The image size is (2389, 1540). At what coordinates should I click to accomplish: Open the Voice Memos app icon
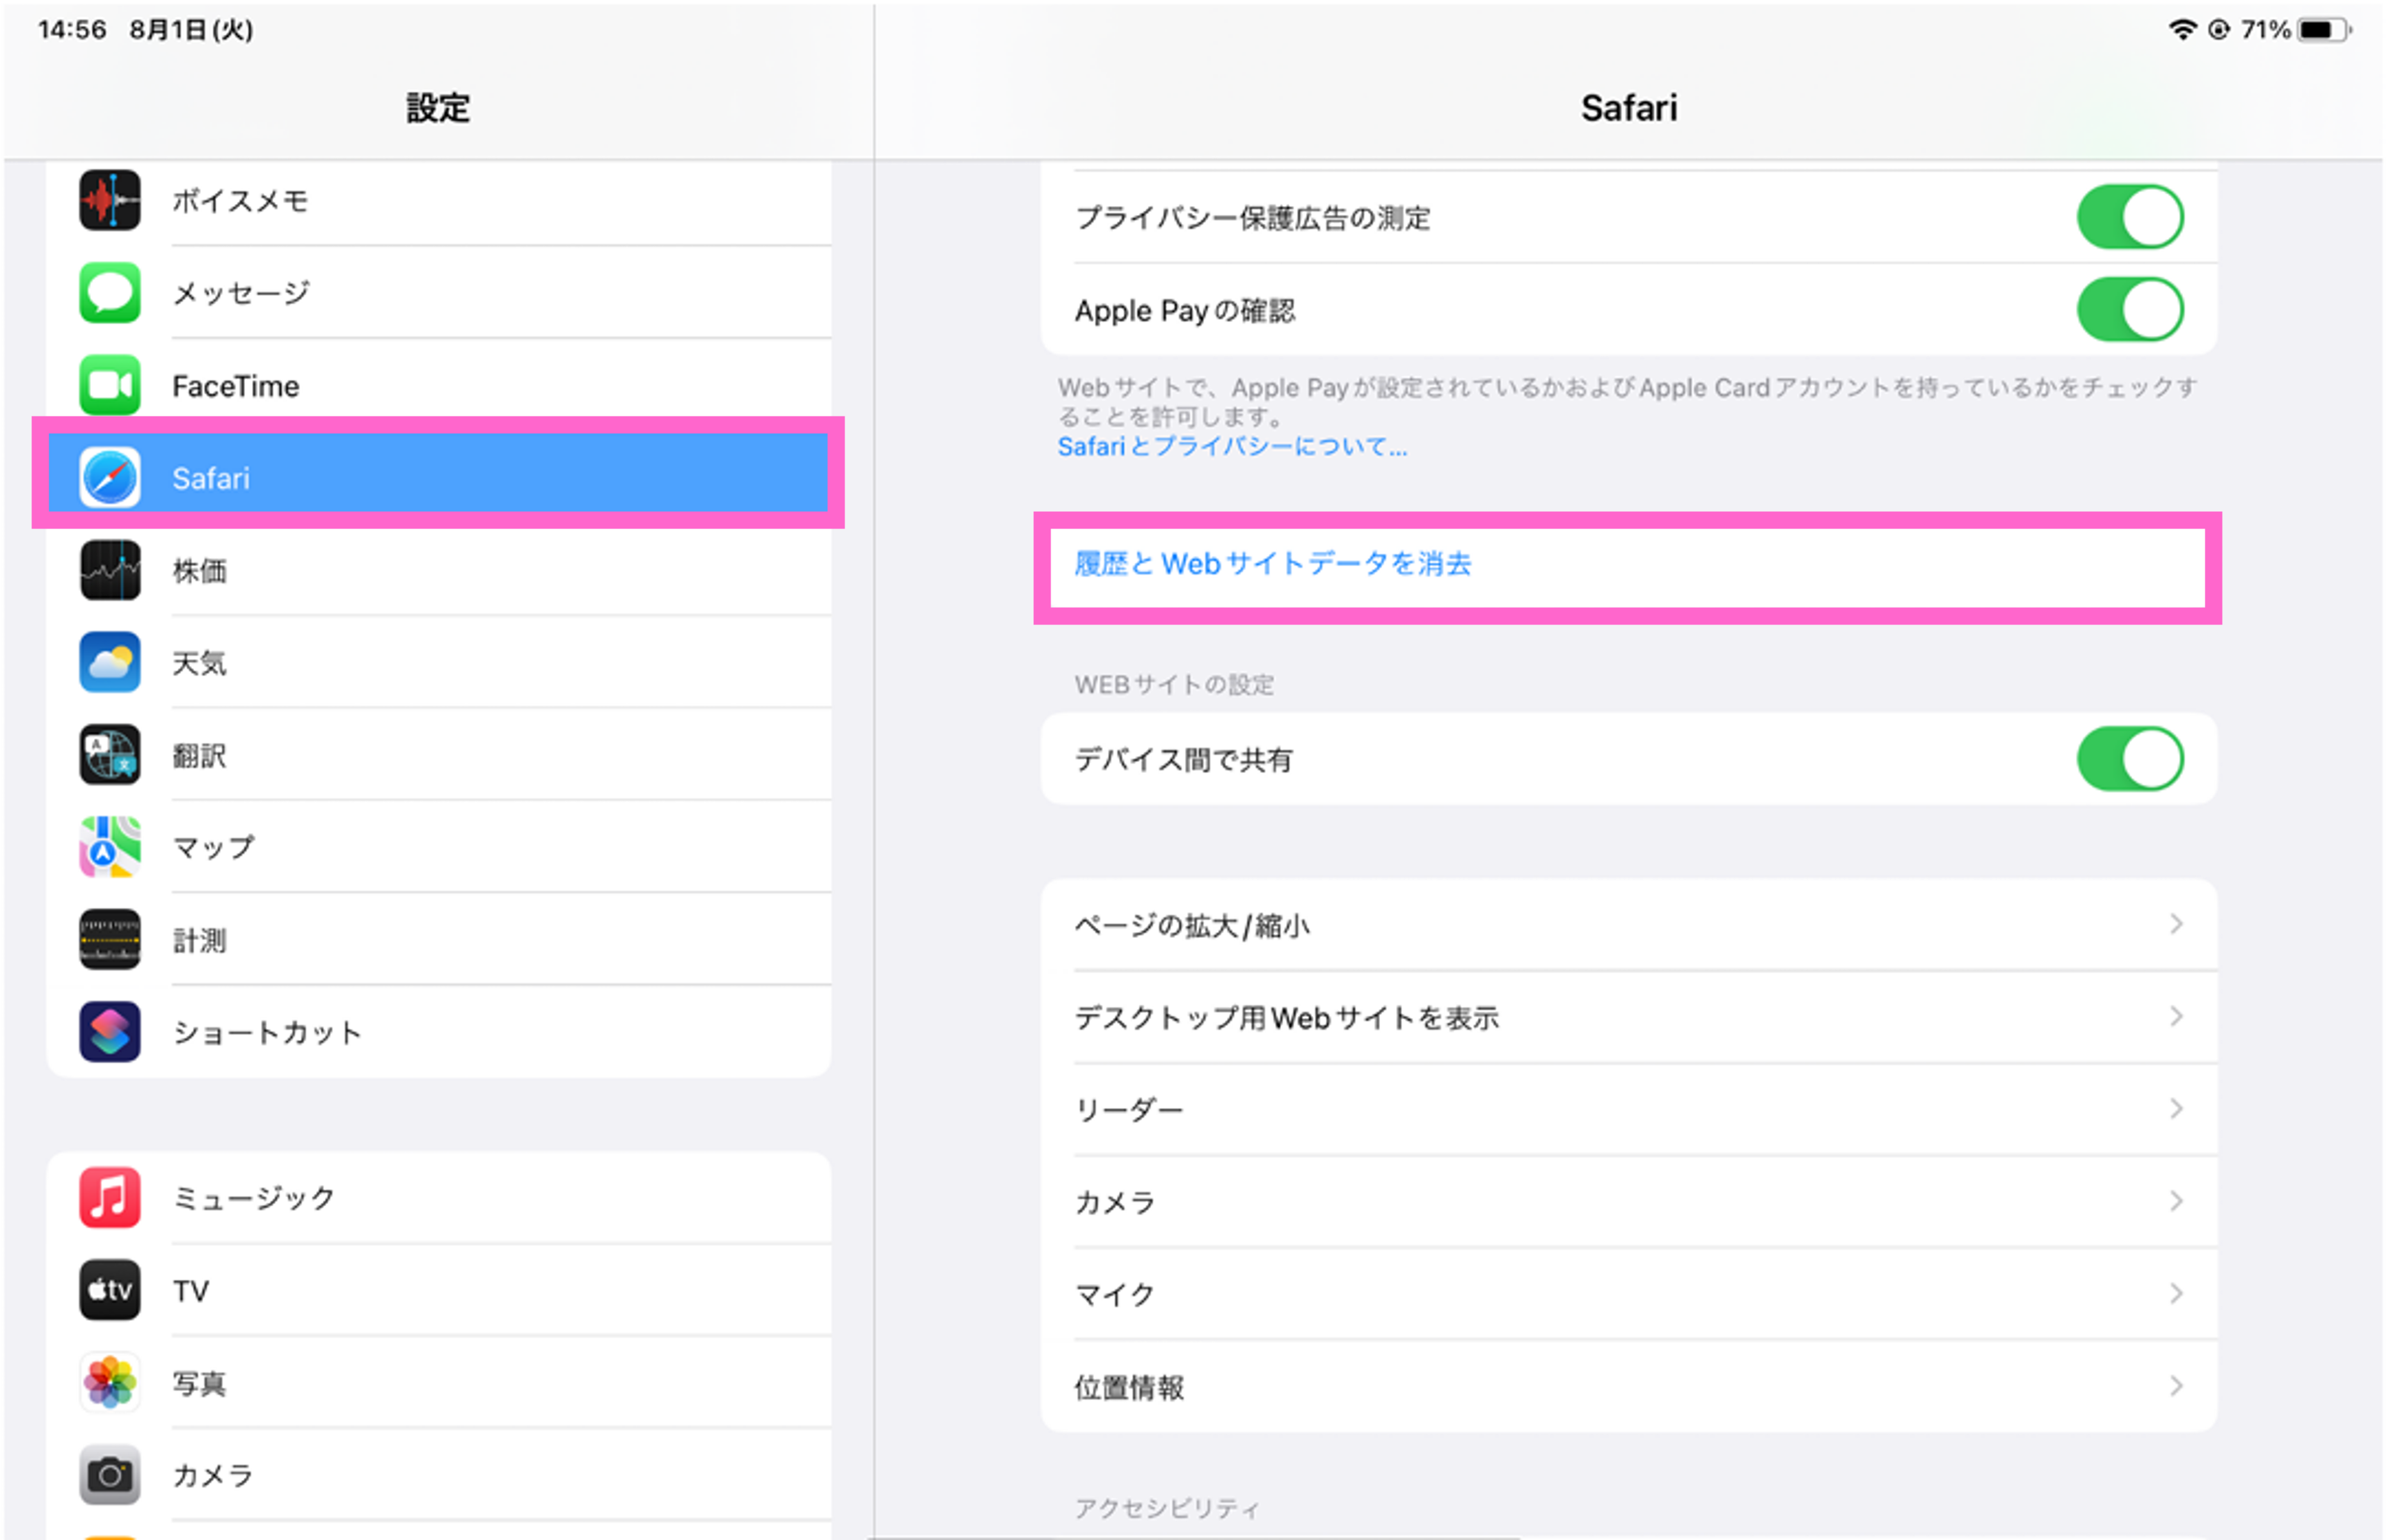109,200
